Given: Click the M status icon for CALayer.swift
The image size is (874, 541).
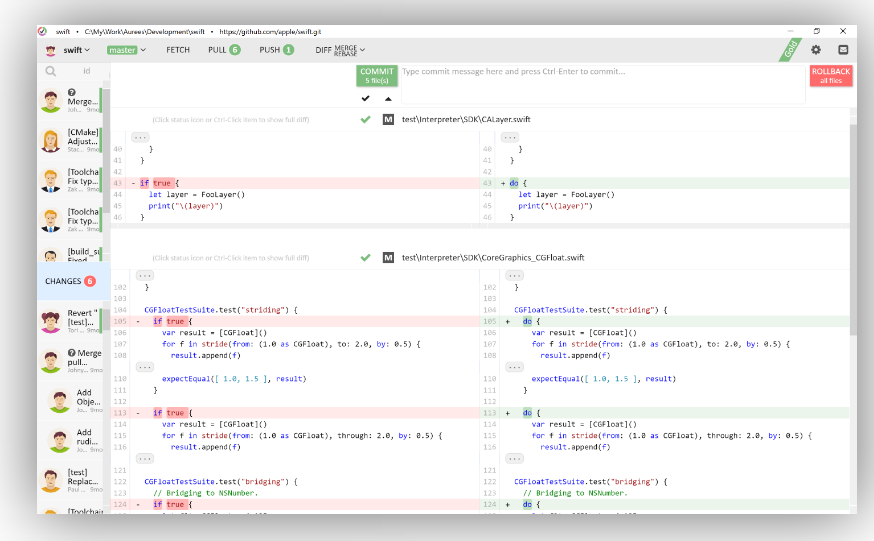Looking at the screenshot, I should (388, 119).
